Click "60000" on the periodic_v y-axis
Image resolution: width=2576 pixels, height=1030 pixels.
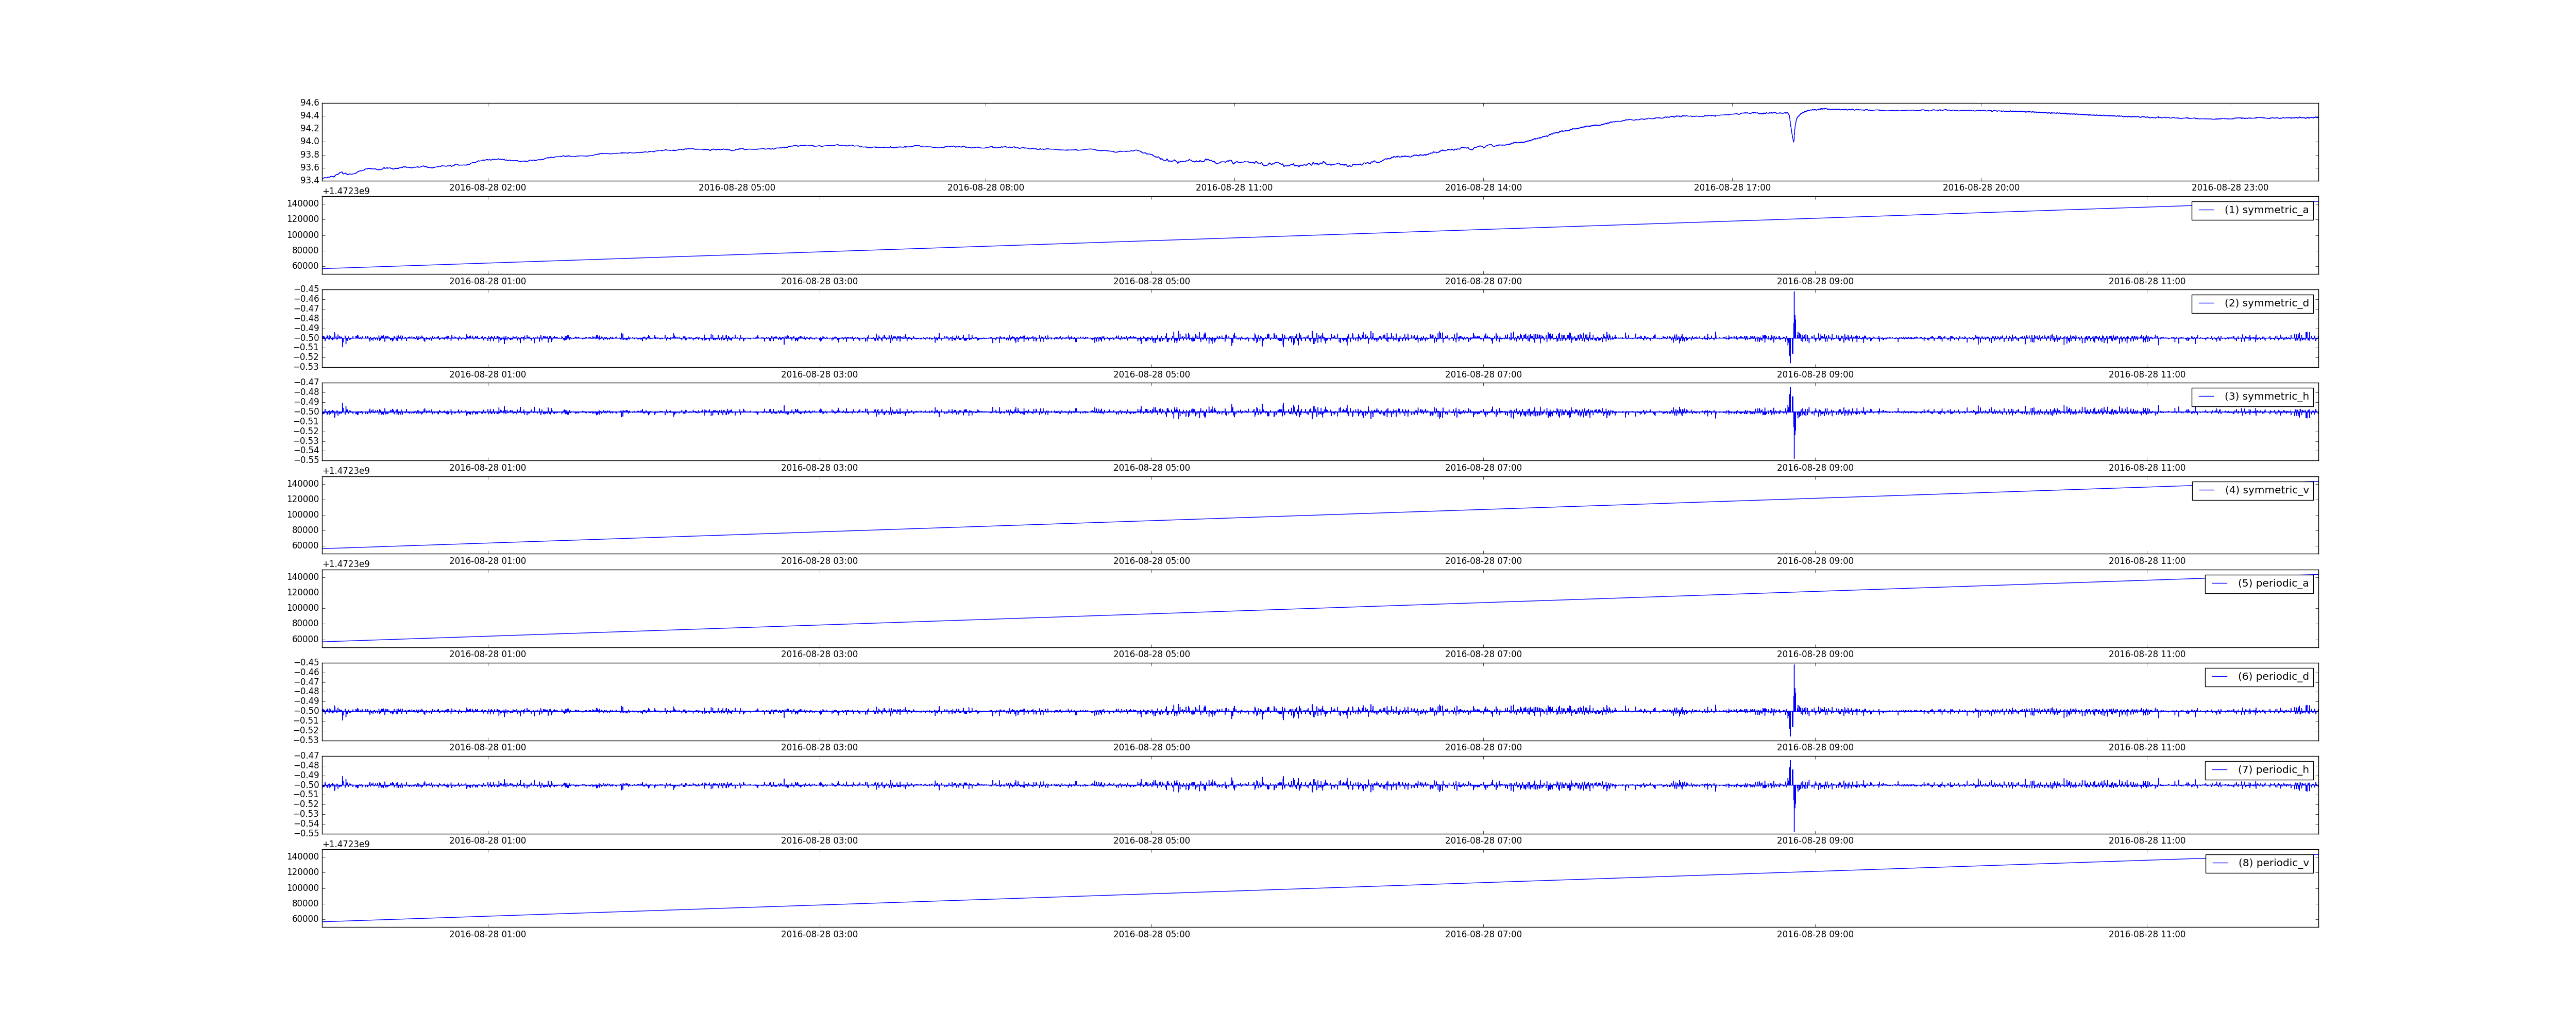tap(305, 919)
